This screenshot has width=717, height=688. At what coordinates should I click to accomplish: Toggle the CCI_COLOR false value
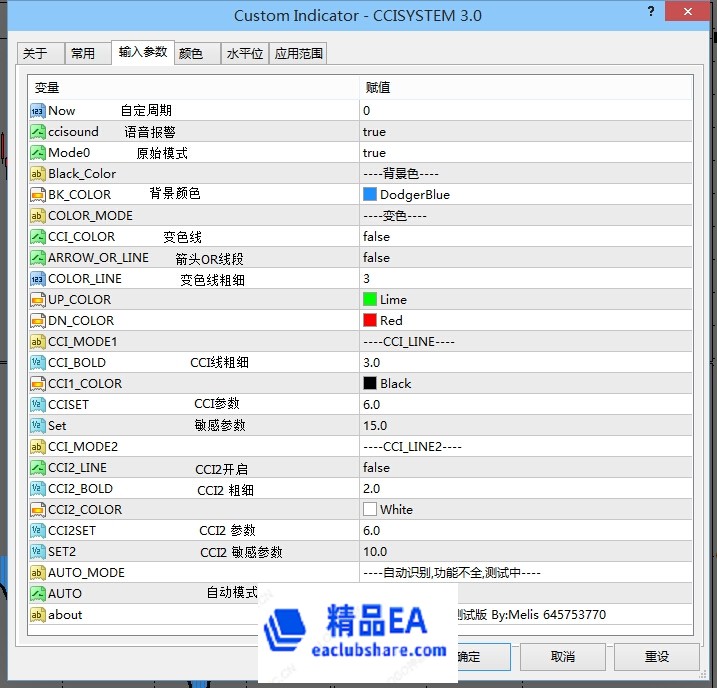[376, 237]
